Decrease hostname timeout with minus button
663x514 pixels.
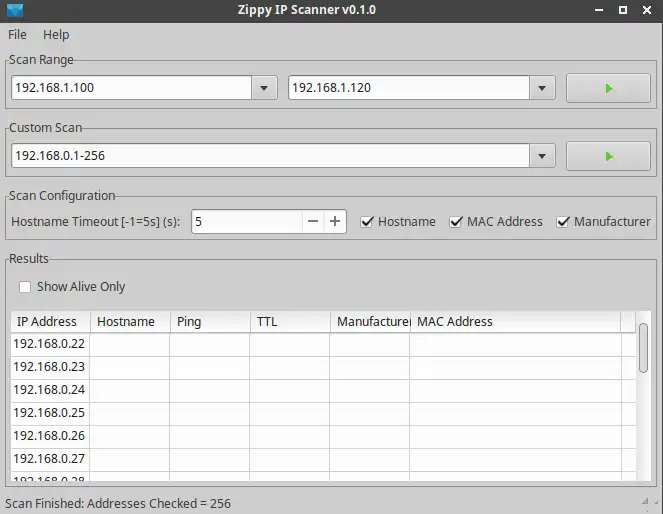tap(313, 221)
